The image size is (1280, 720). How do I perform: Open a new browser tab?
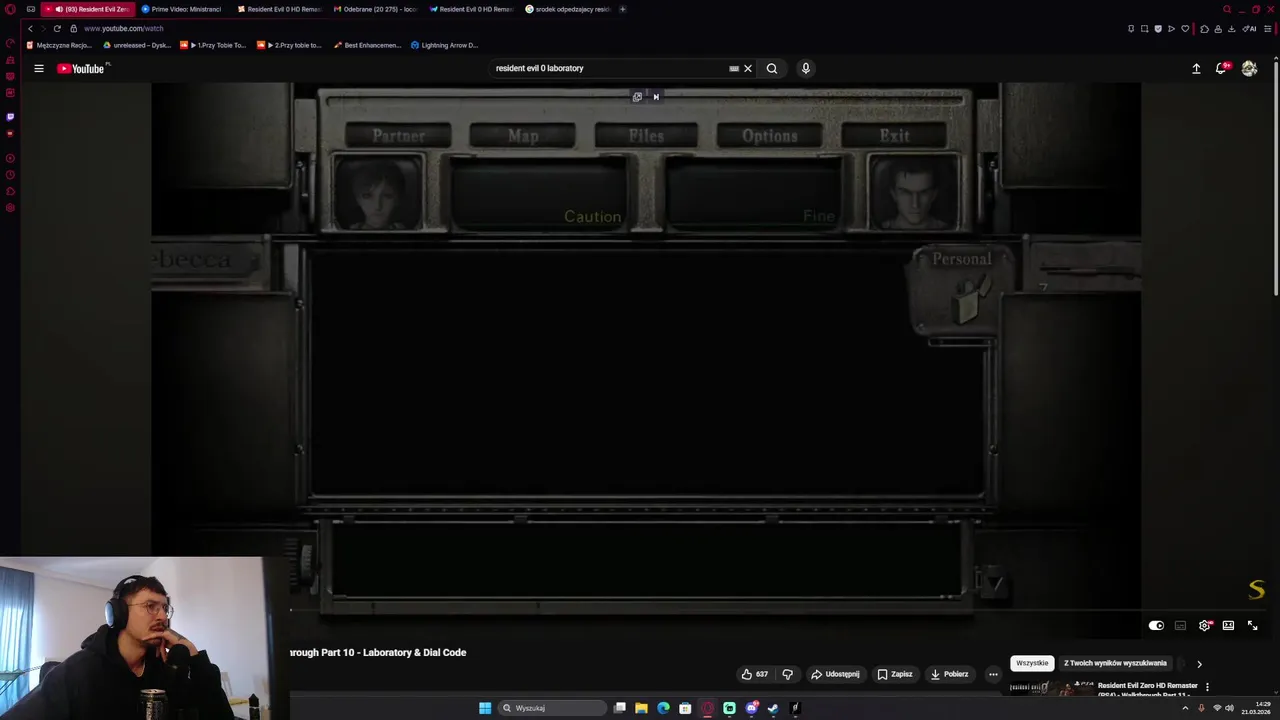tap(623, 9)
